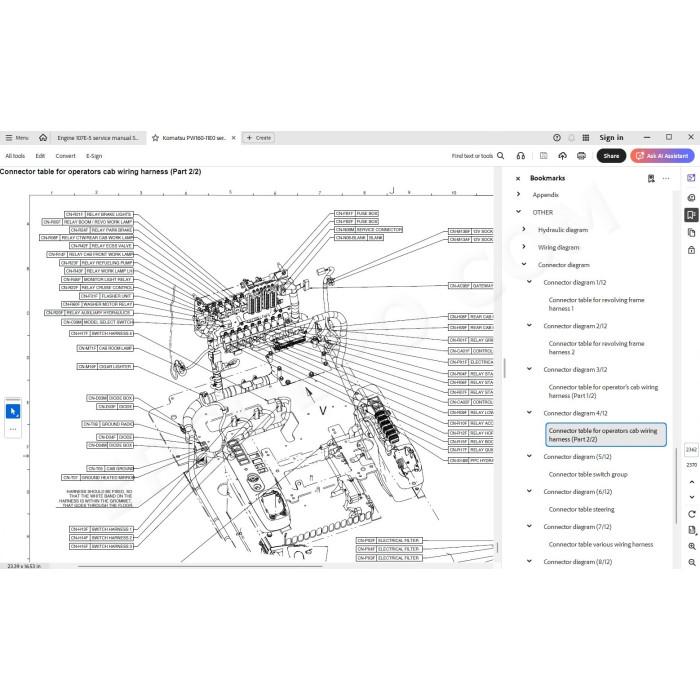Collapse the Connector diagram bookmark
The height and width of the screenshot is (700, 700).
coord(524,264)
